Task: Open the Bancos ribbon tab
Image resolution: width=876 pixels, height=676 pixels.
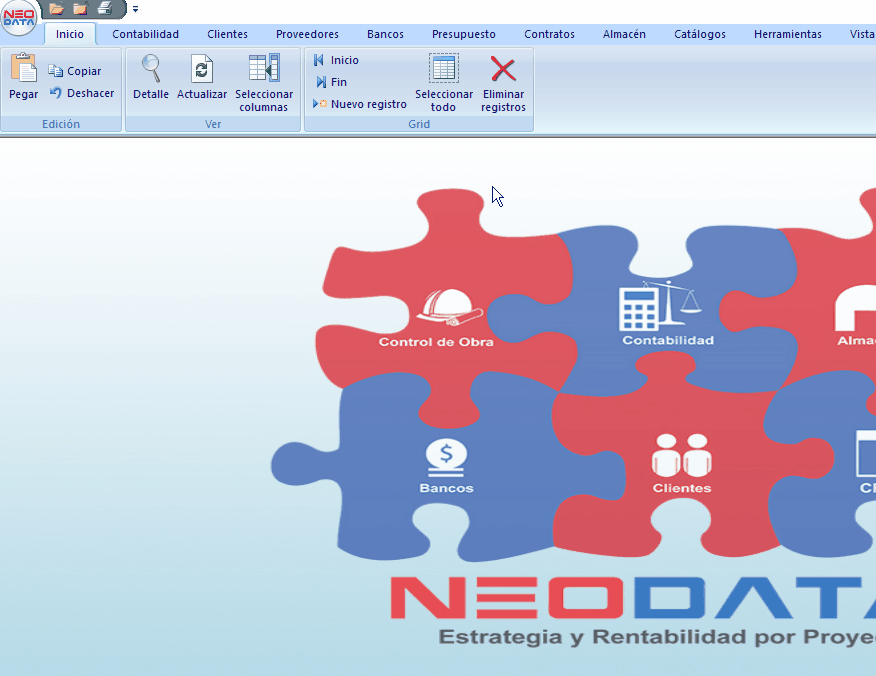Action: (385, 34)
